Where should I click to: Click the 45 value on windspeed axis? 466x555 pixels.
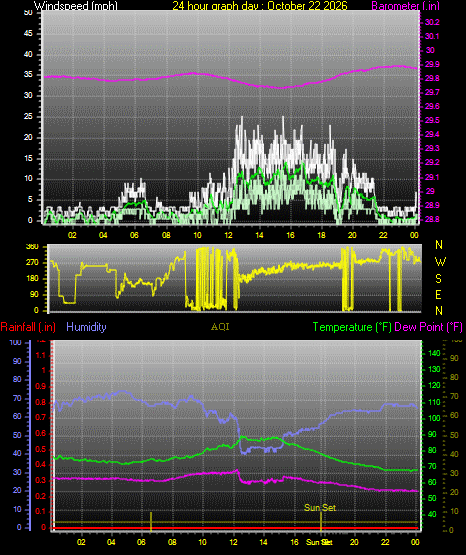click(x=28, y=34)
